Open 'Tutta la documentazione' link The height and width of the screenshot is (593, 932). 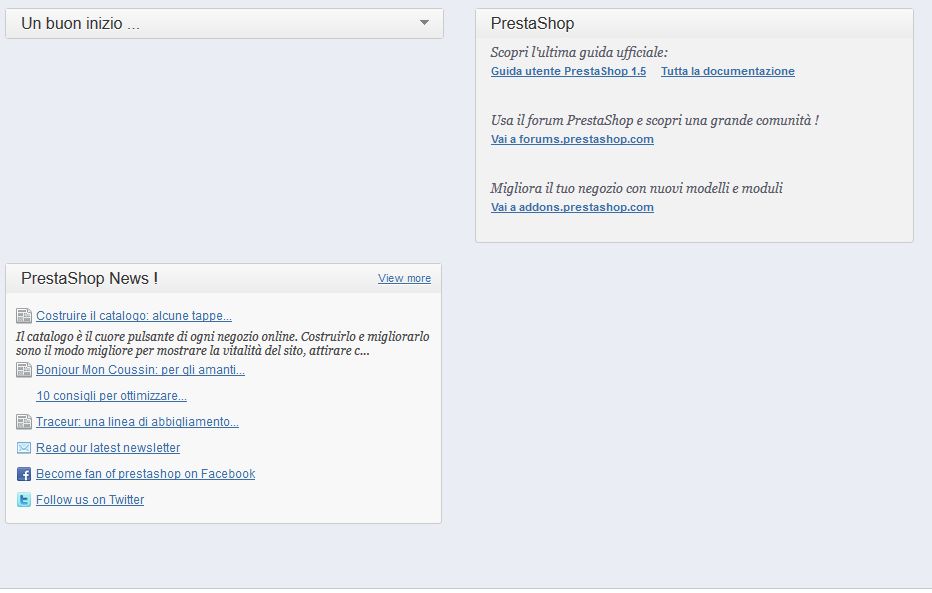point(728,71)
